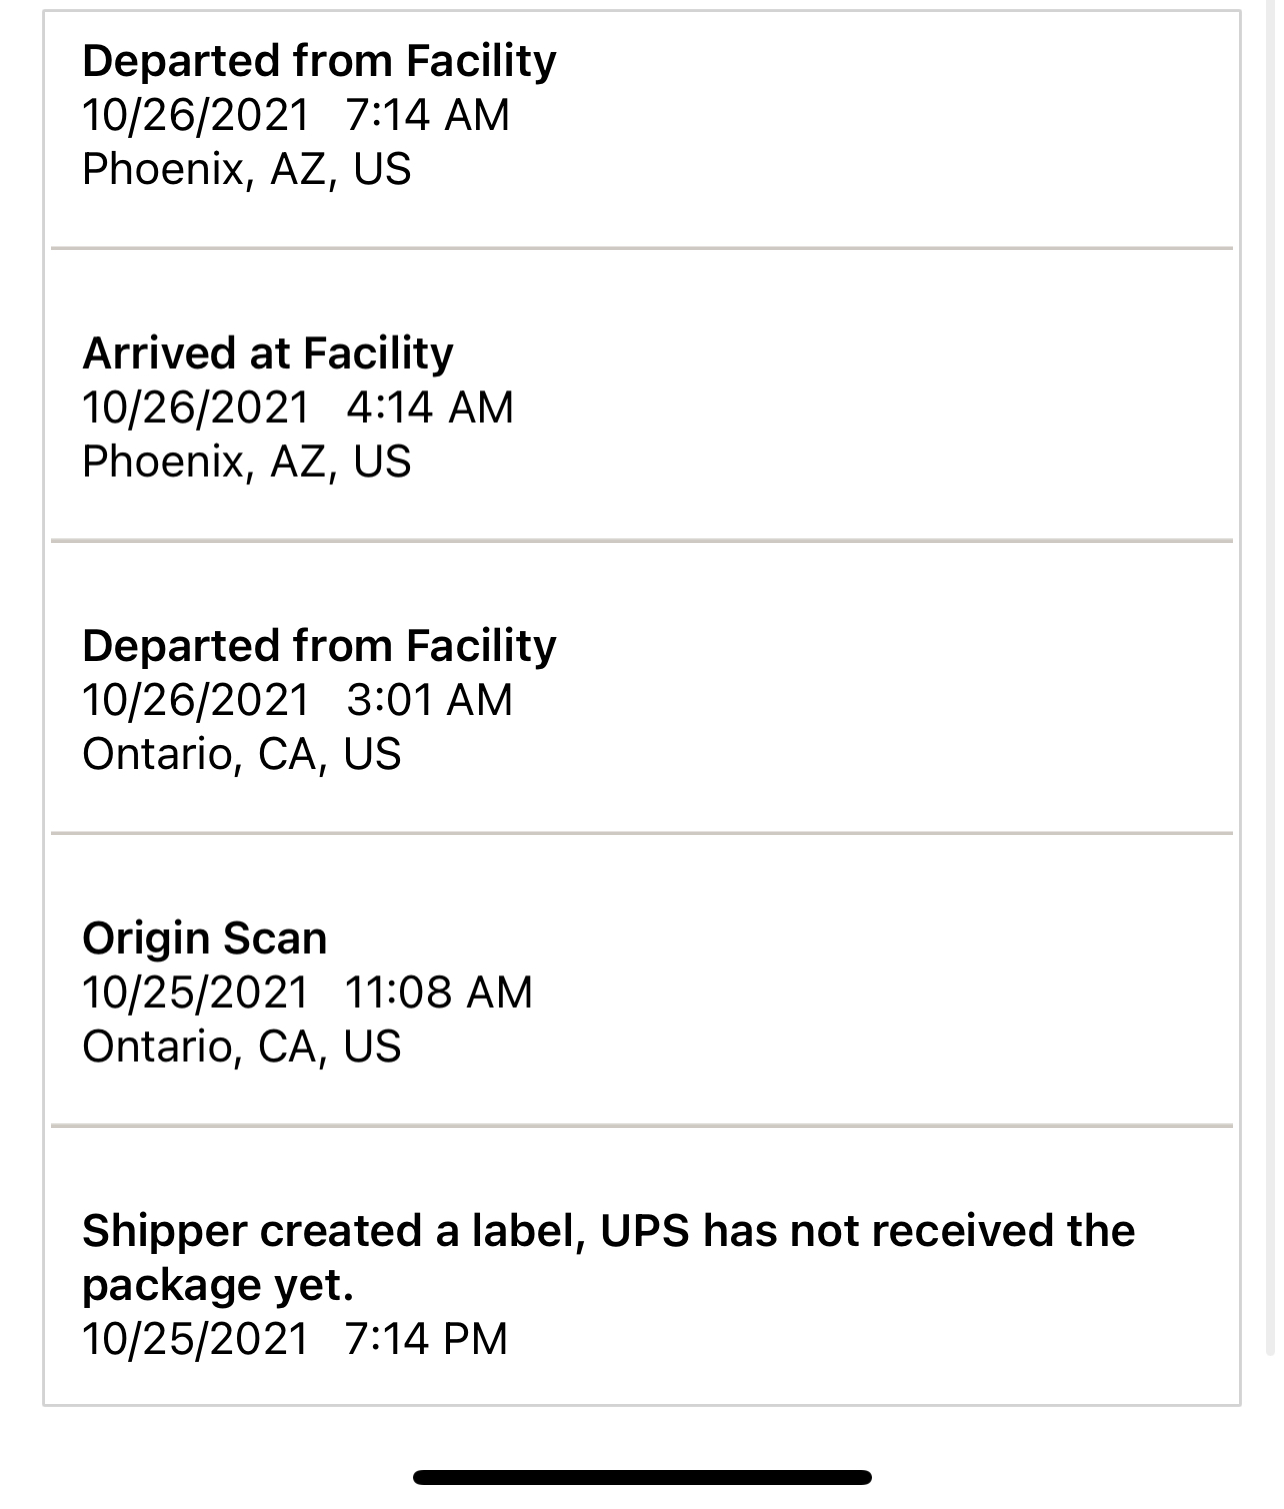Select the 3:01 AM departure time
This screenshot has height=1509, width=1284.
coord(429,701)
